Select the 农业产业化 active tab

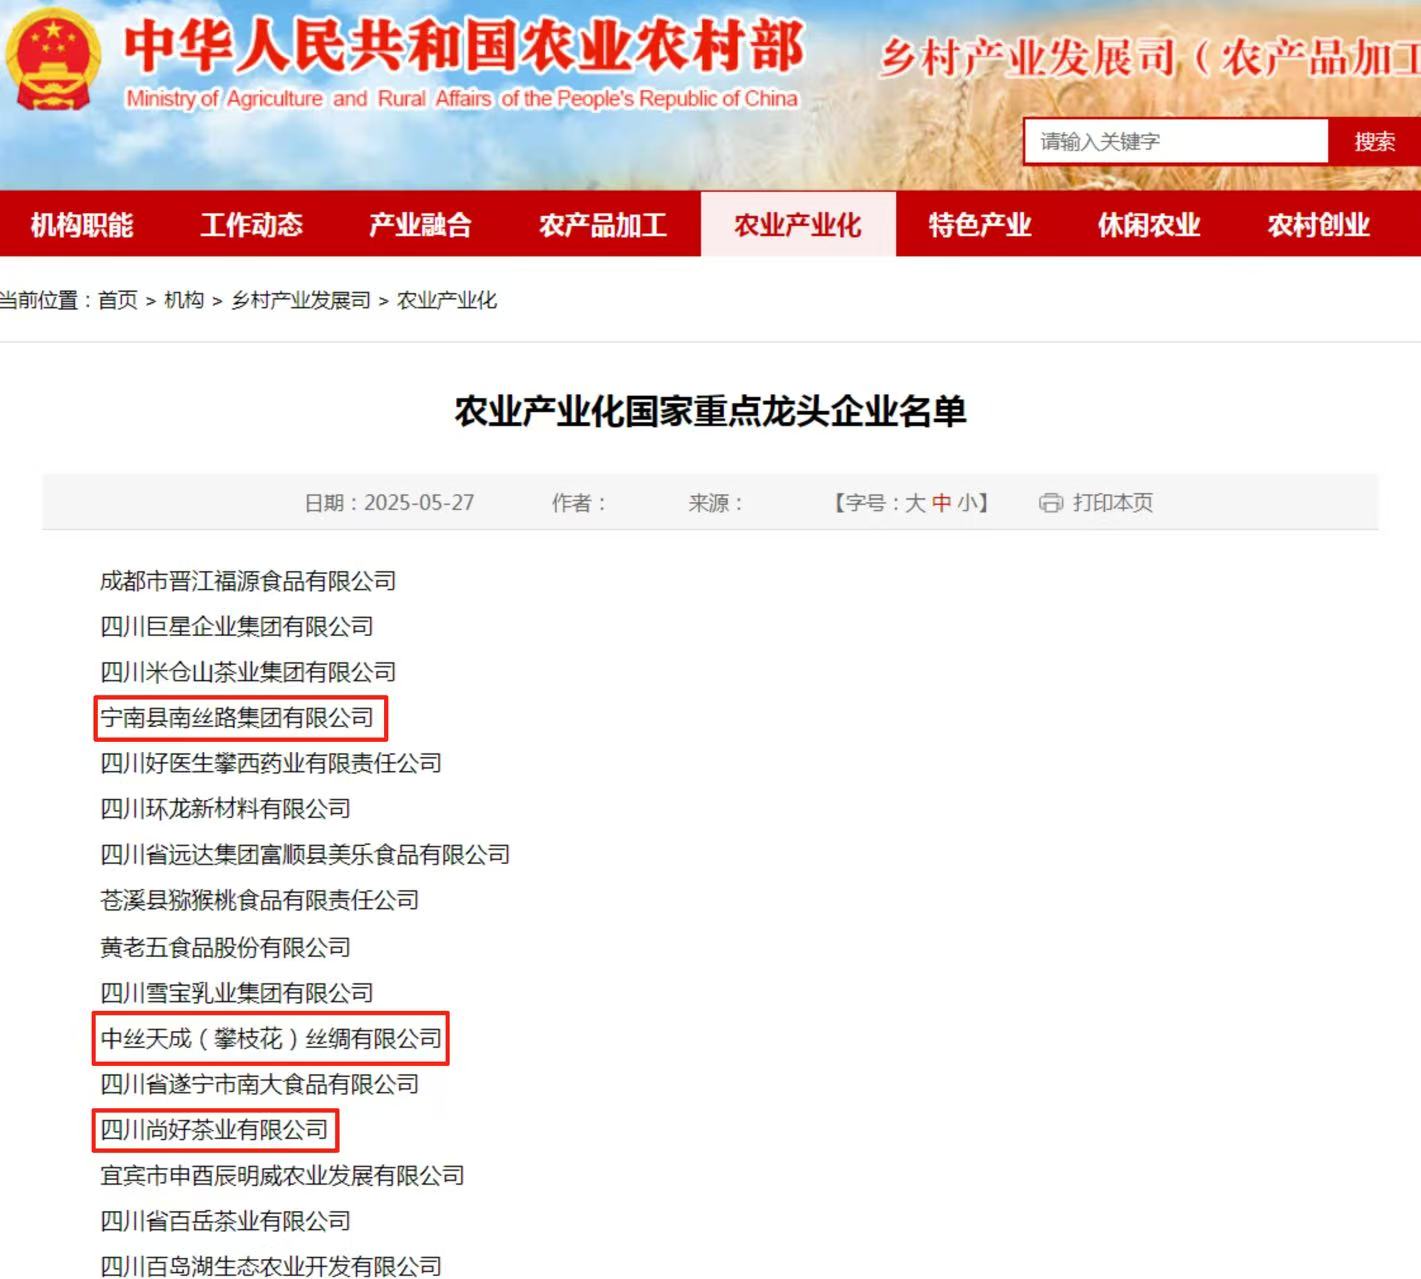pyautogui.click(x=798, y=224)
